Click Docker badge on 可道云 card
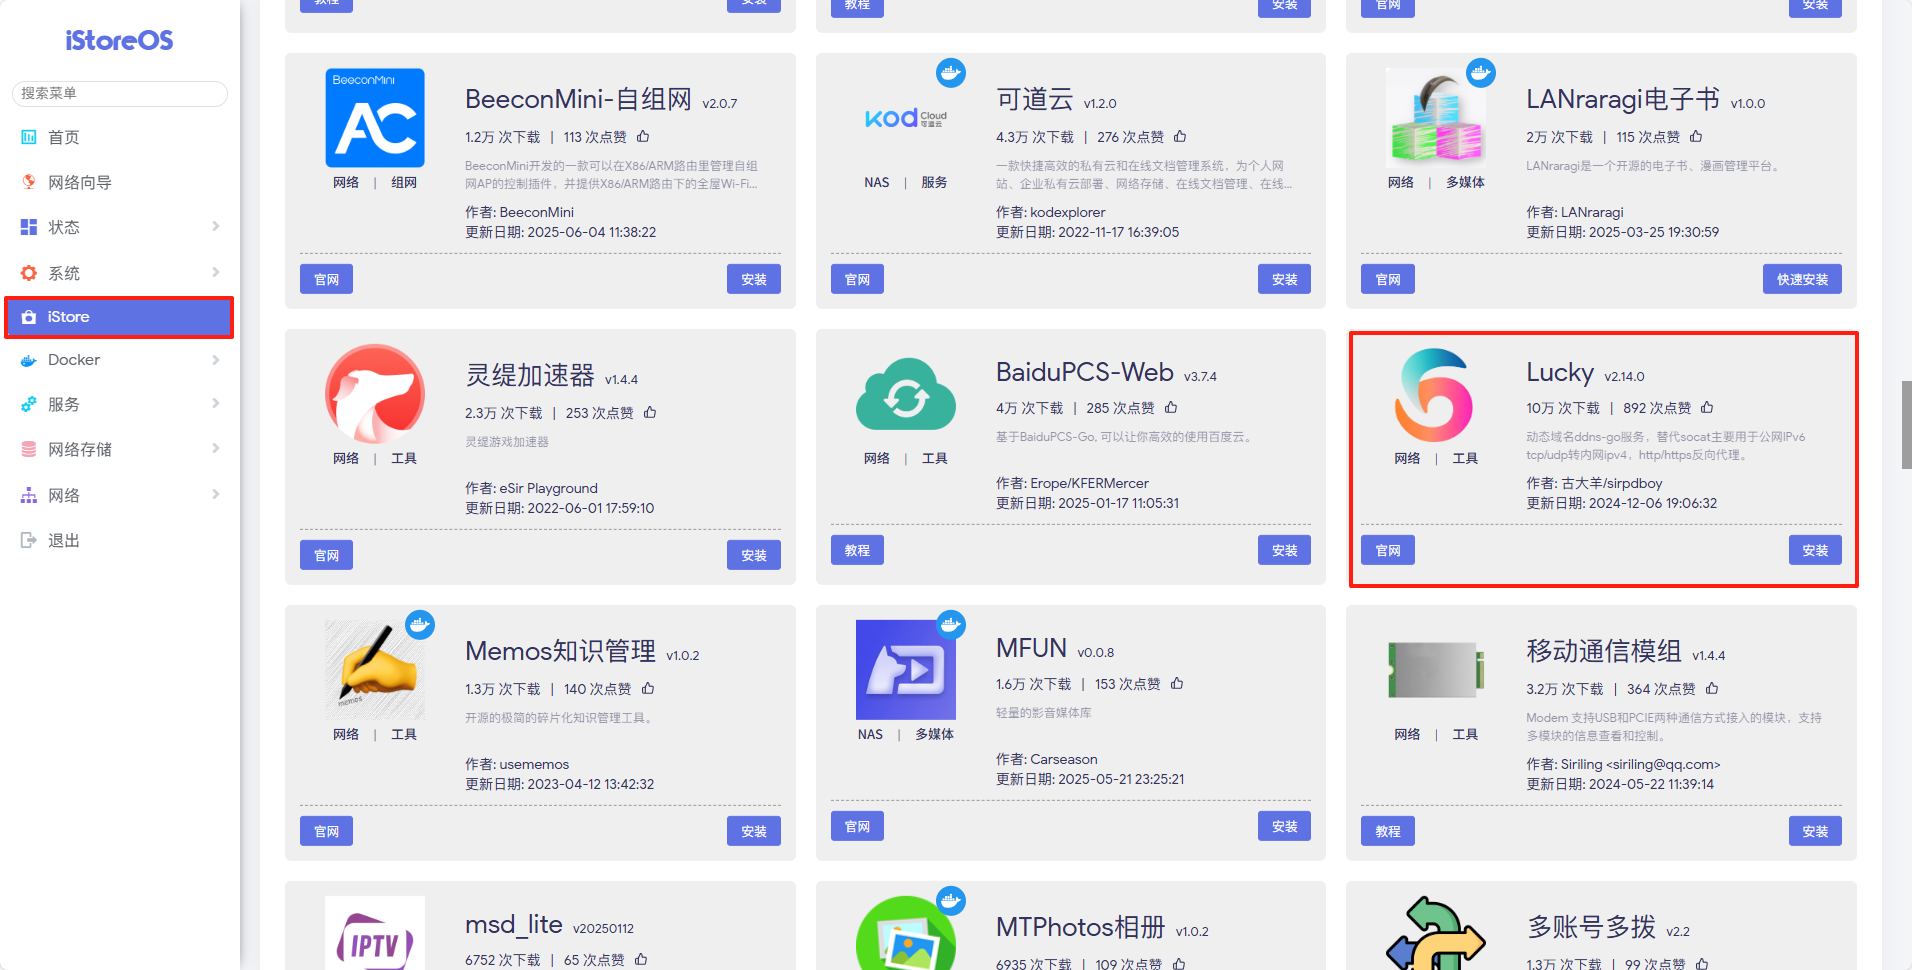 tap(951, 73)
